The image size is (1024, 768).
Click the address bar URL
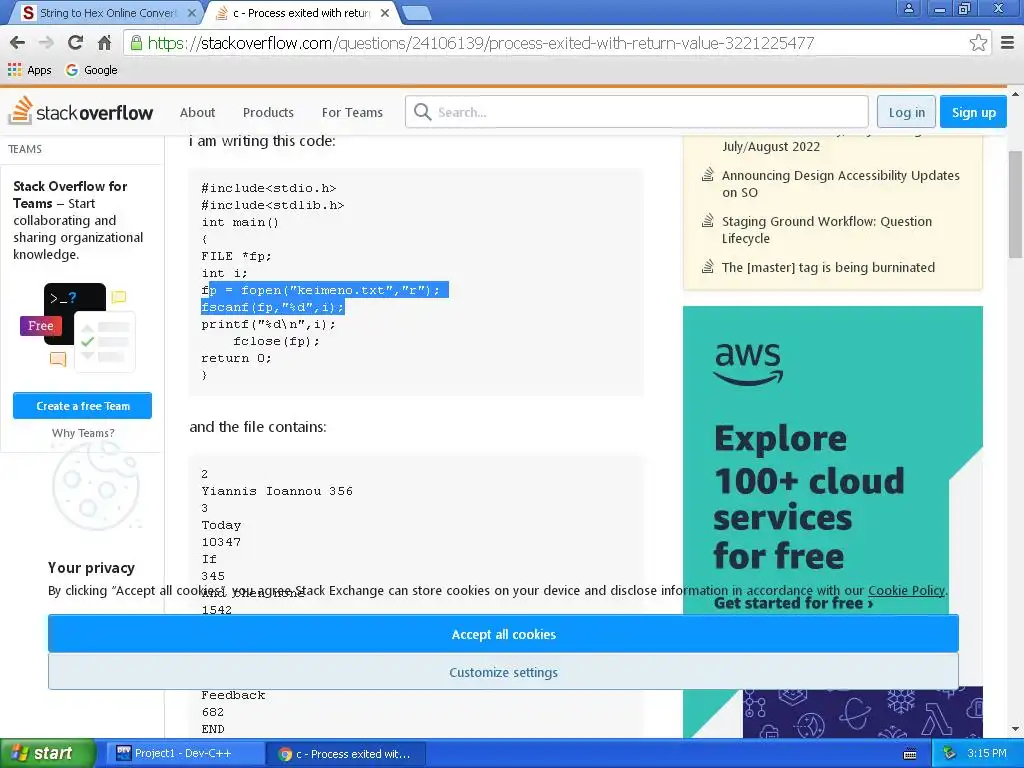[481, 43]
